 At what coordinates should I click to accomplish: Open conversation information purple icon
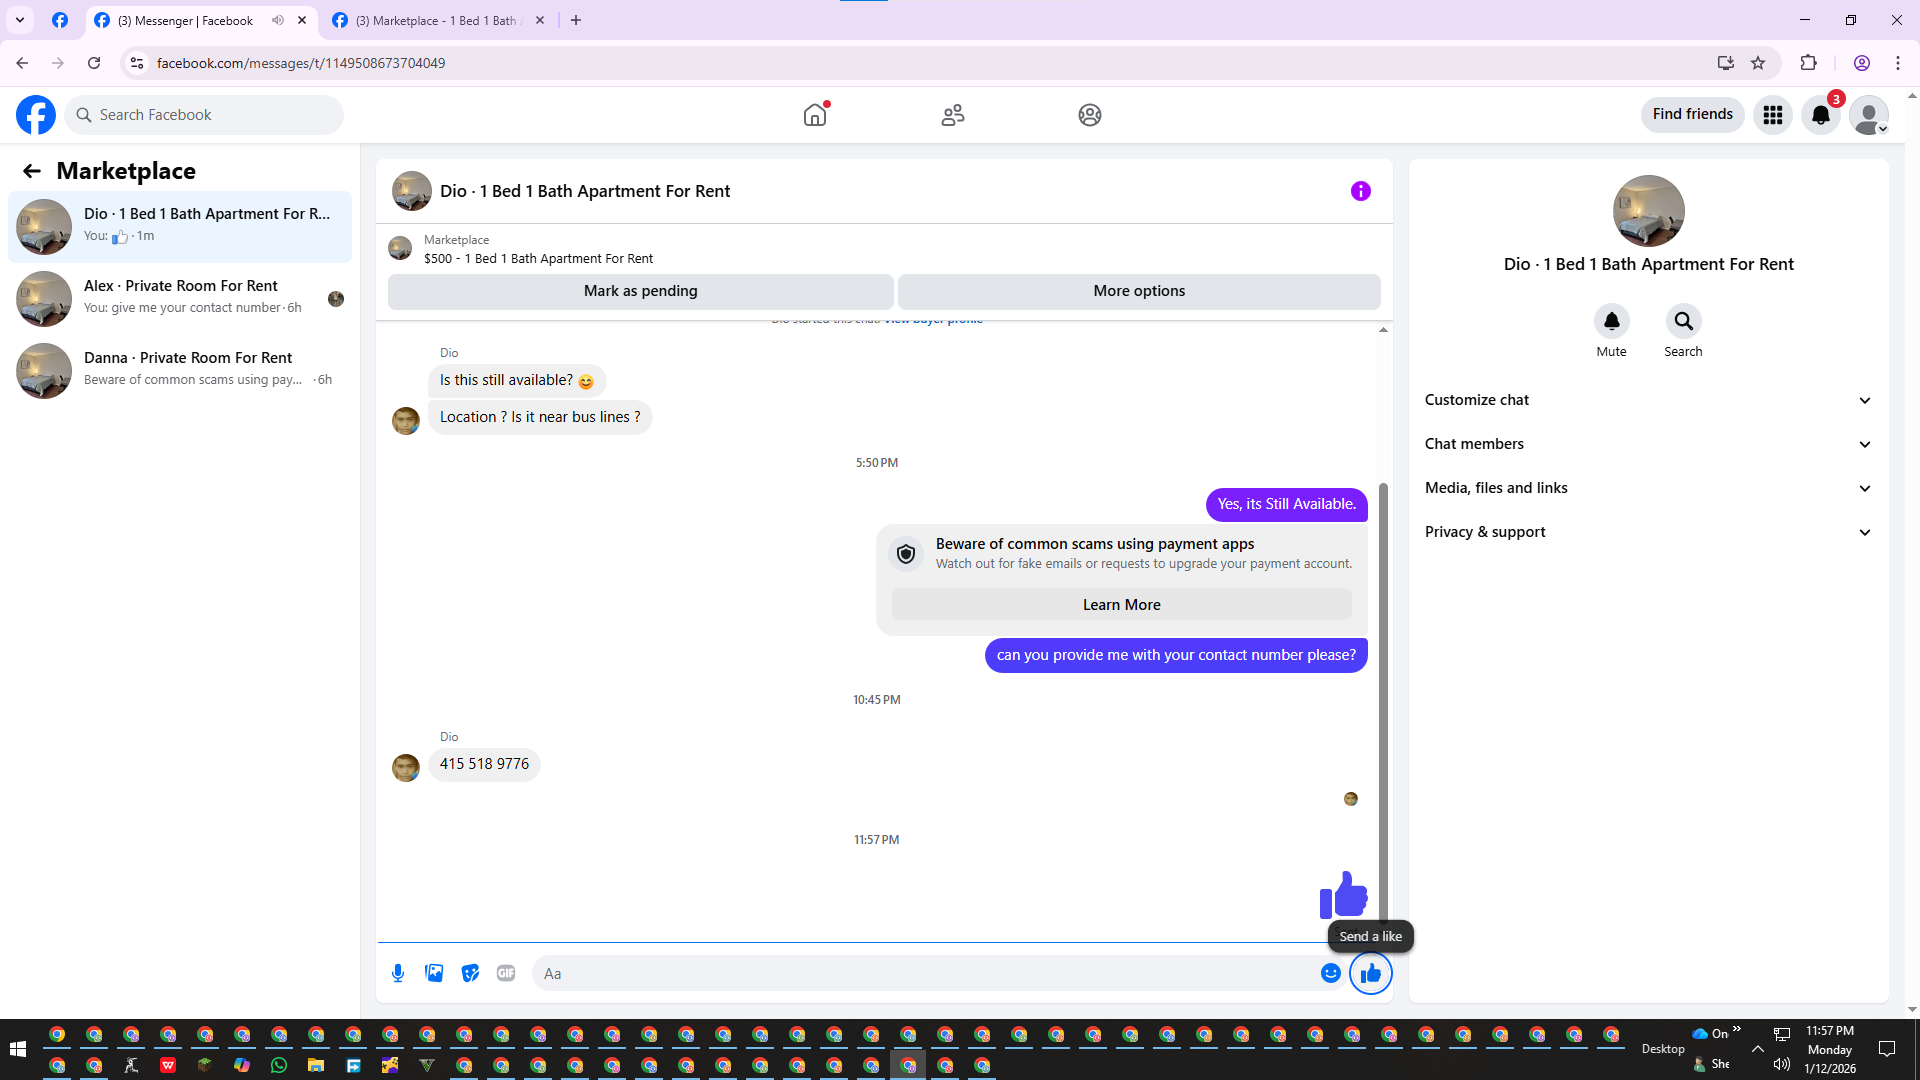(x=1360, y=191)
